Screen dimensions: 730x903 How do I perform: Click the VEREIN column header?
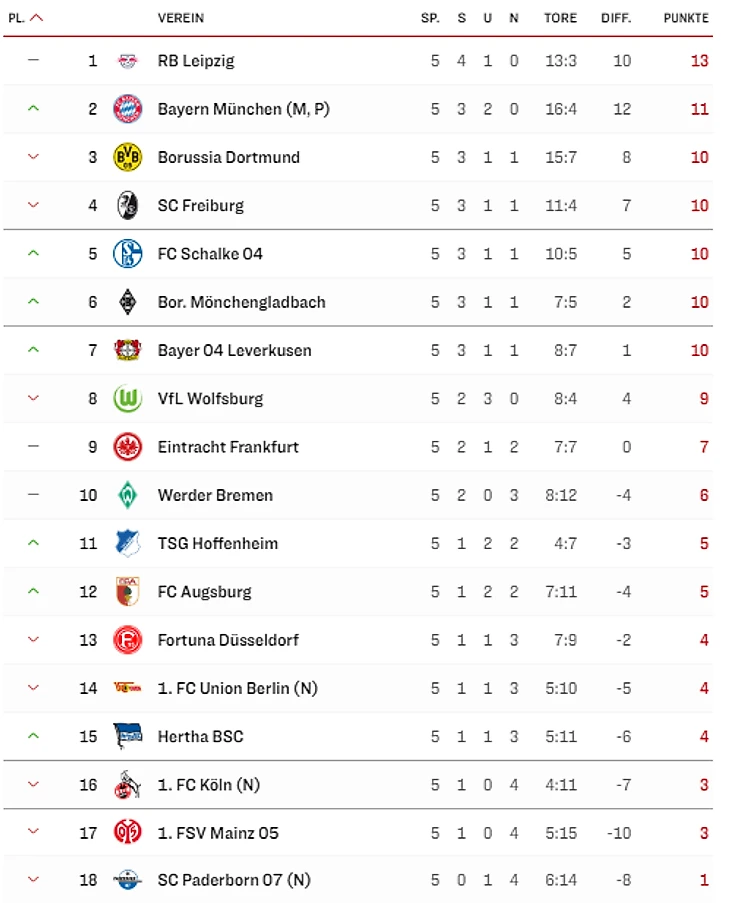(181, 18)
